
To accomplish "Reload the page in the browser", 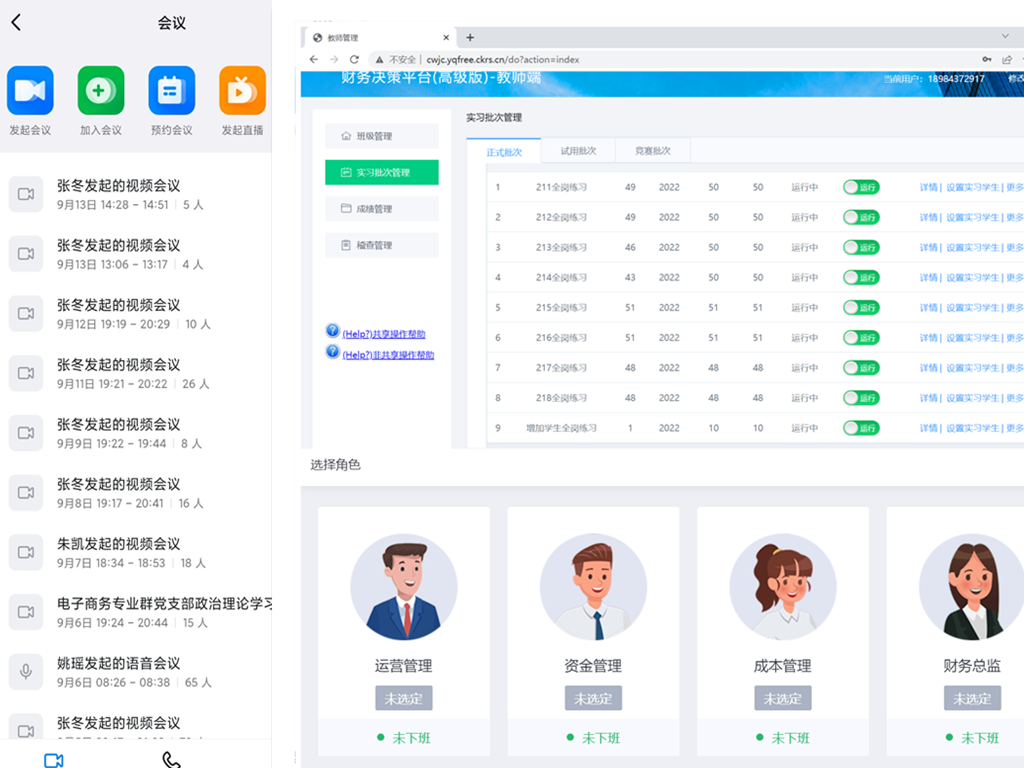I will 354,60.
